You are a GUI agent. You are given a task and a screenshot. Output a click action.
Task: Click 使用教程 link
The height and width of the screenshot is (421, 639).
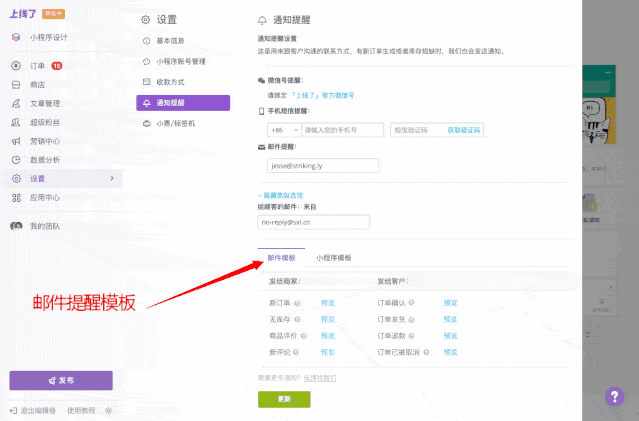click(x=81, y=411)
